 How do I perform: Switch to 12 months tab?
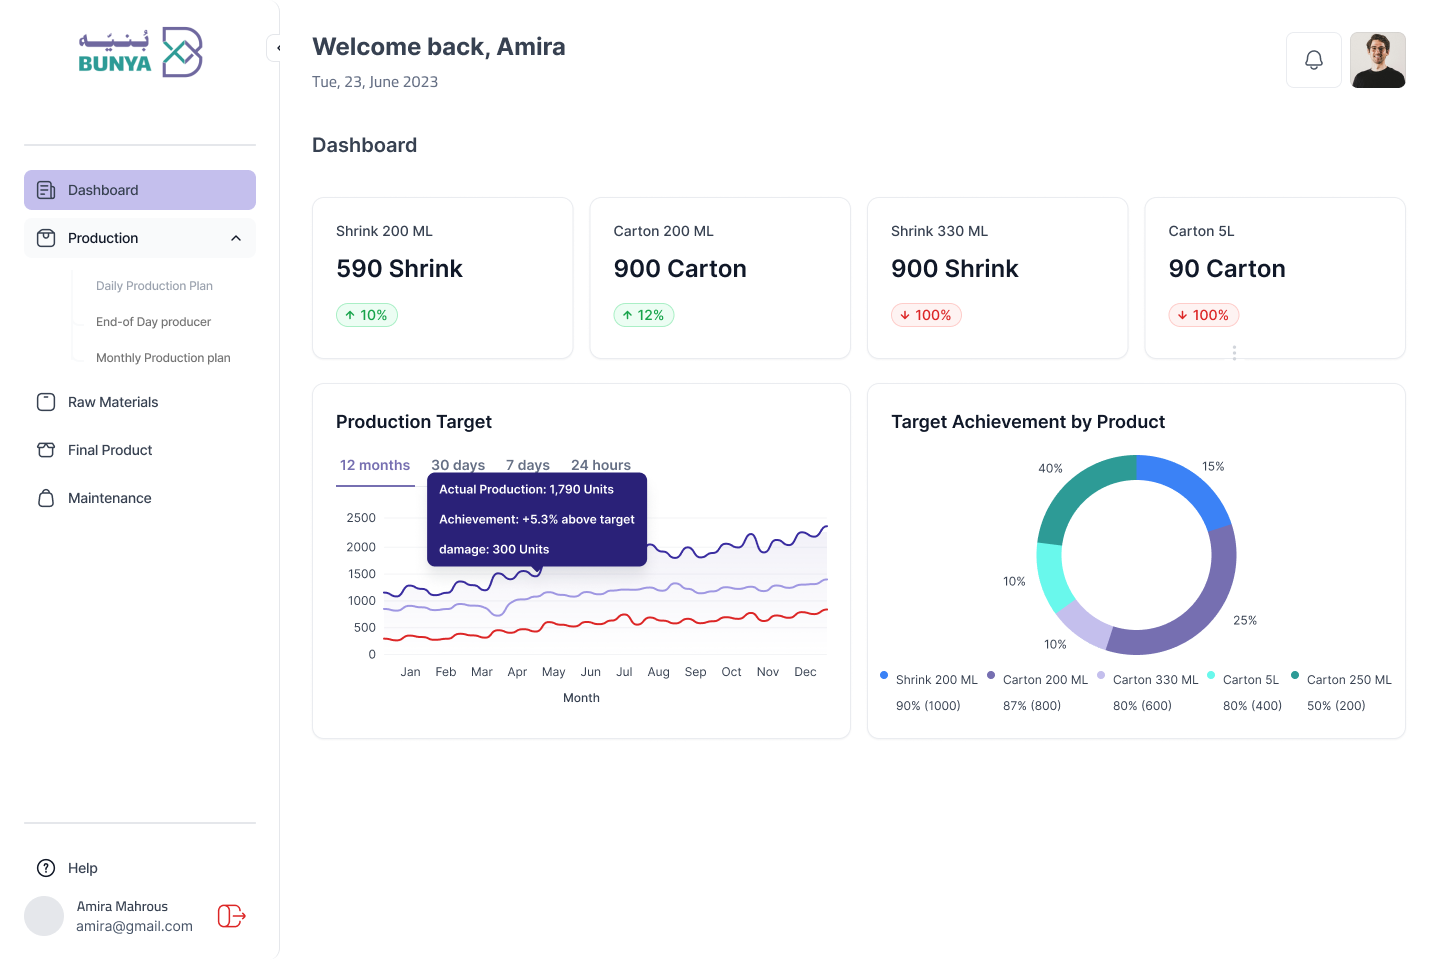(375, 465)
